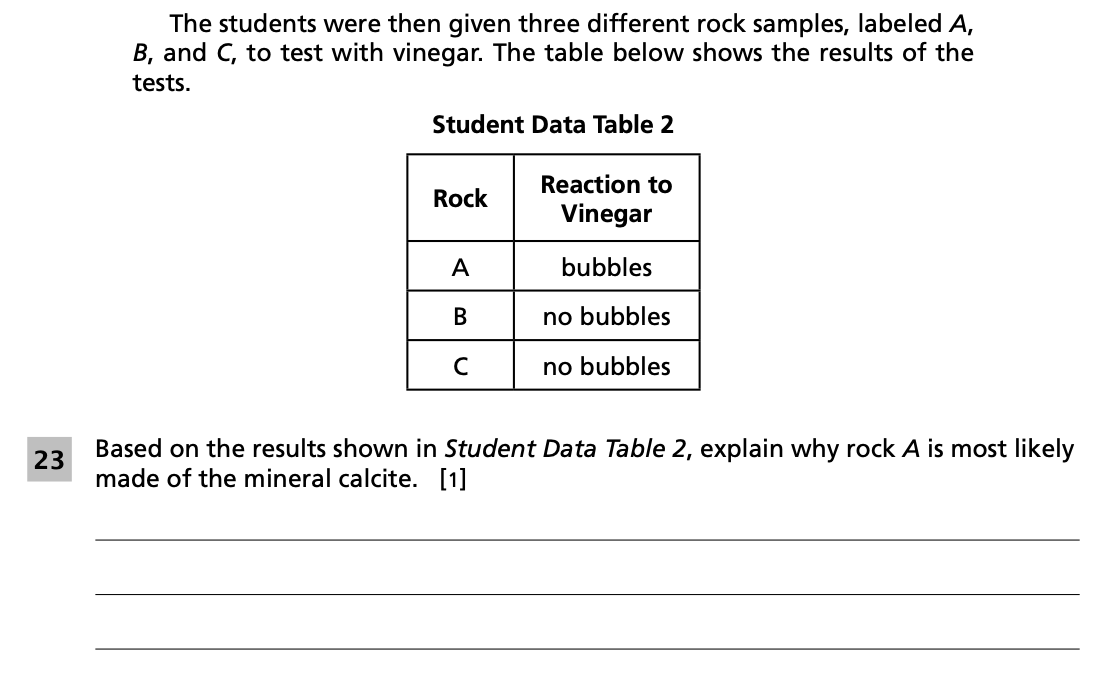Click rock "A" cell in the table

pos(460,267)
